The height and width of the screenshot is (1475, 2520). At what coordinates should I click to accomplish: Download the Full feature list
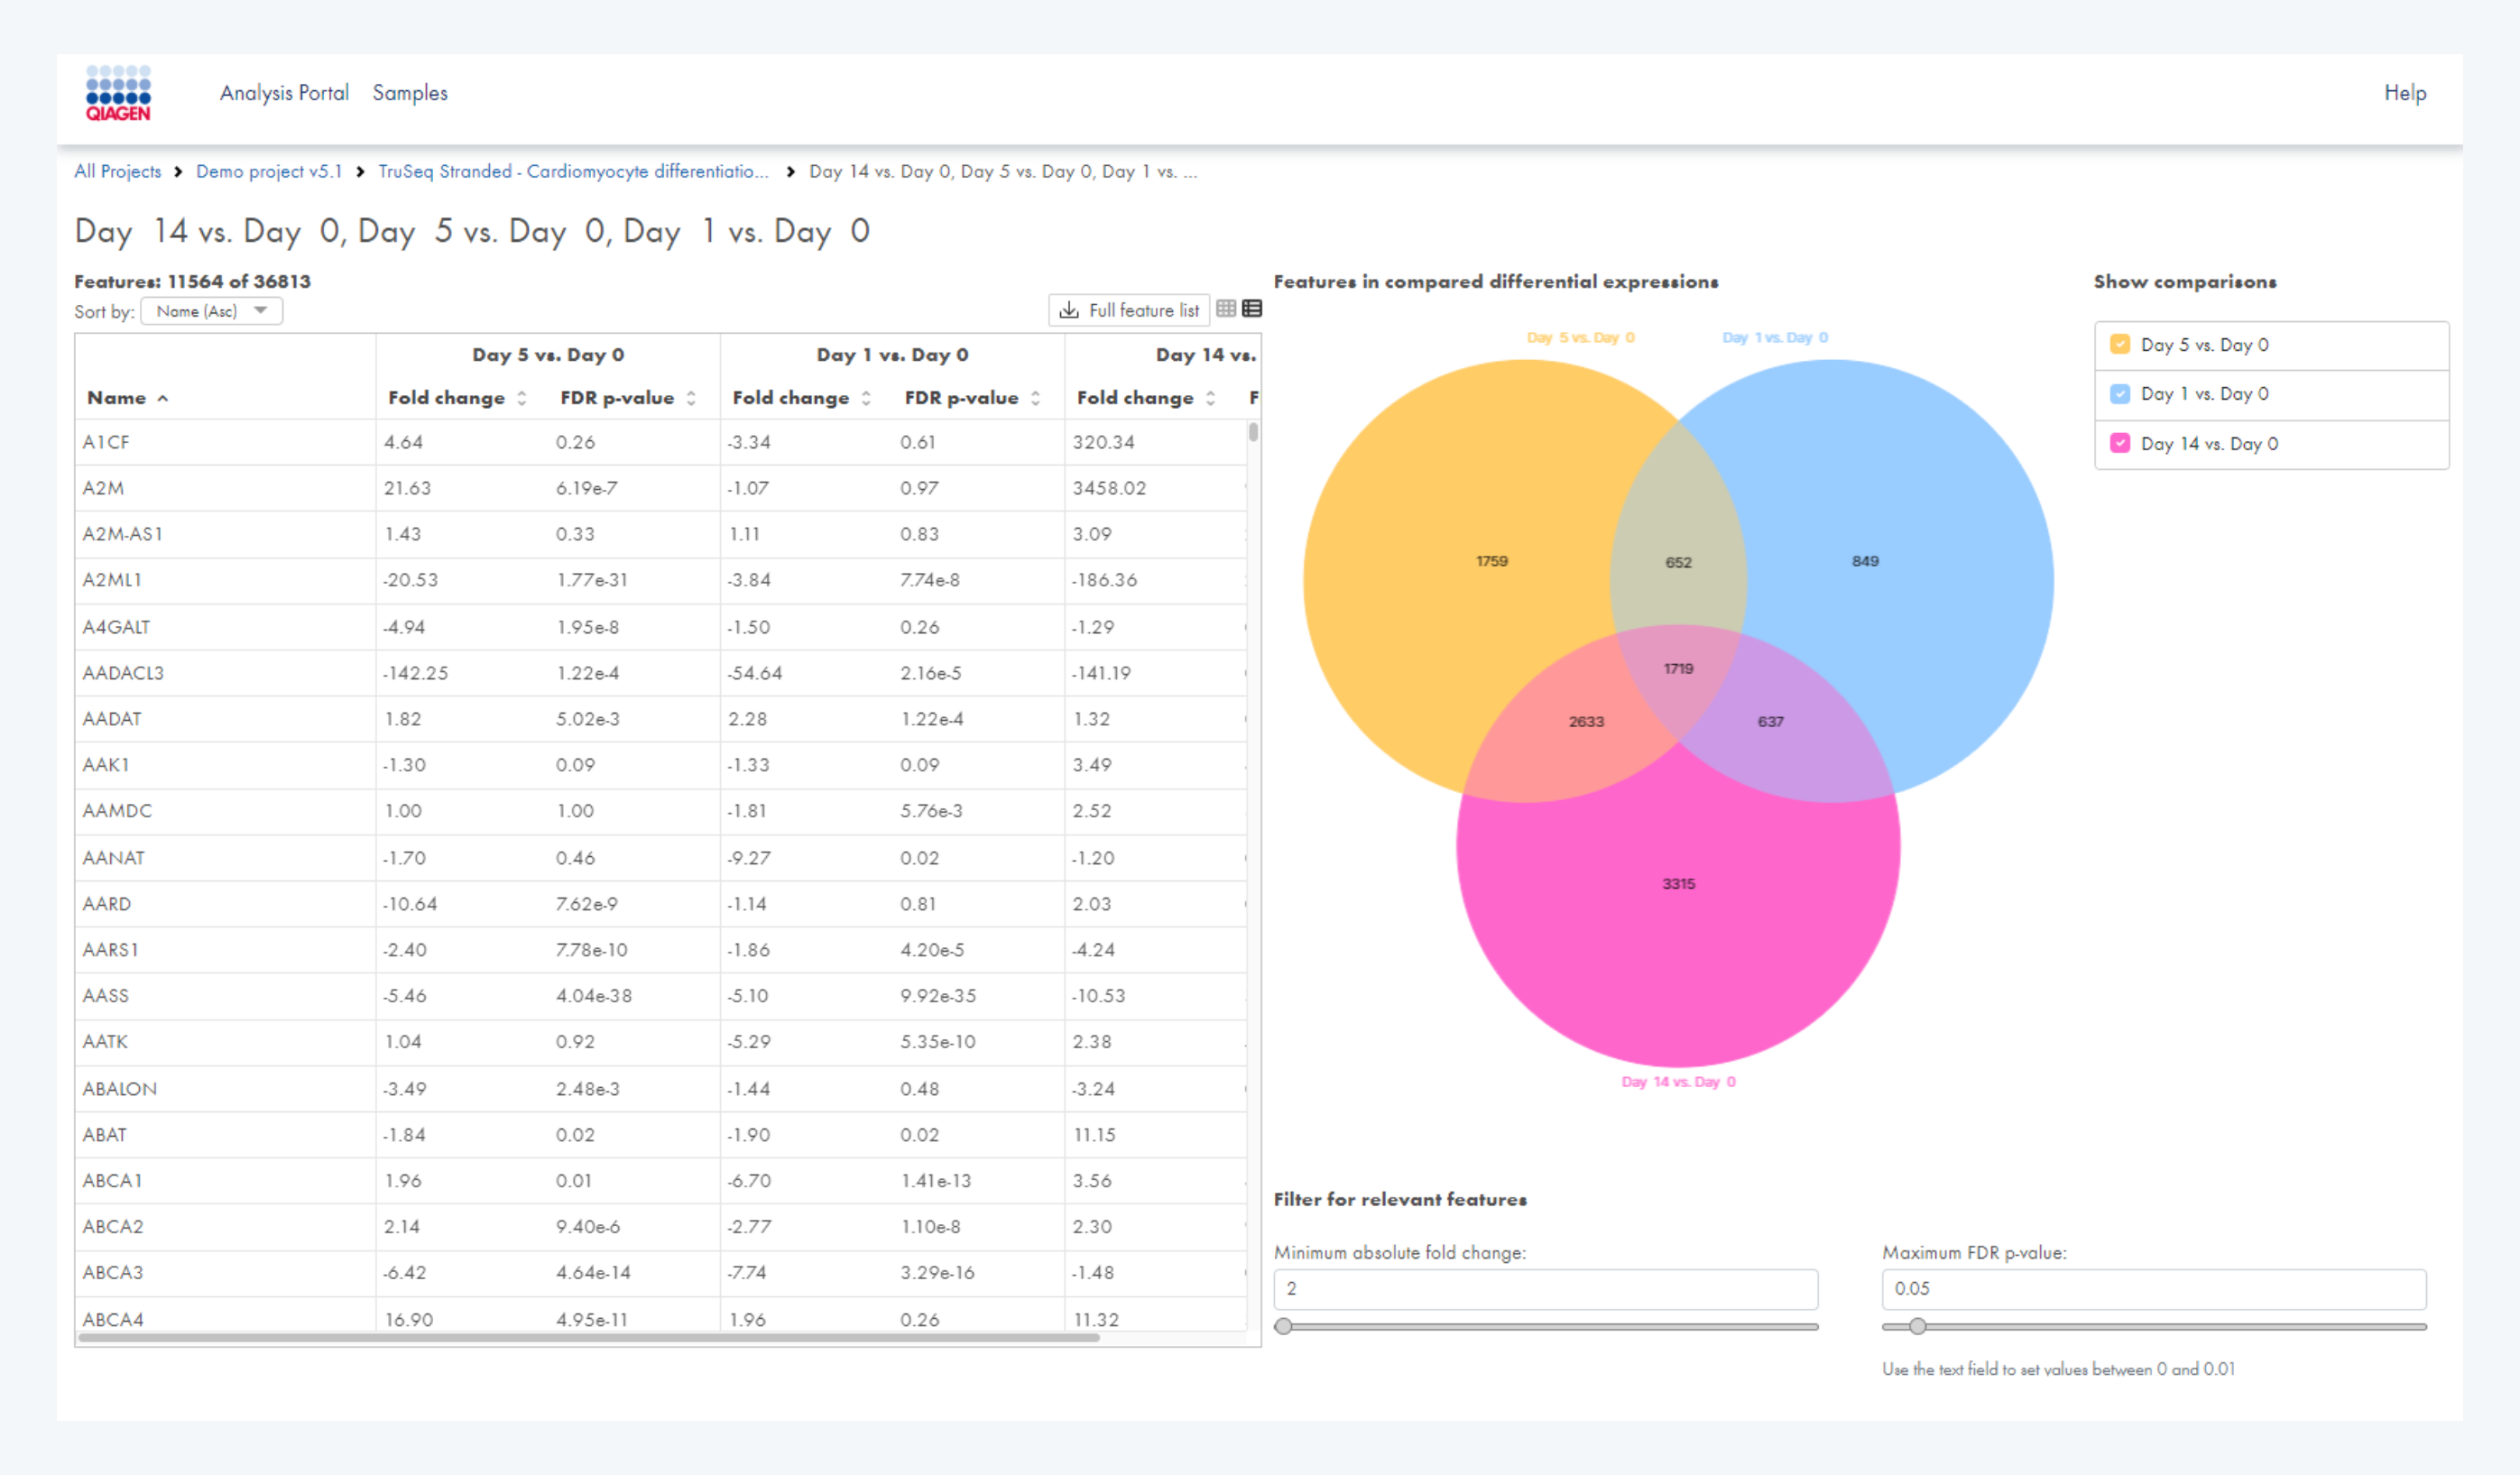(x=1129, y=310)
